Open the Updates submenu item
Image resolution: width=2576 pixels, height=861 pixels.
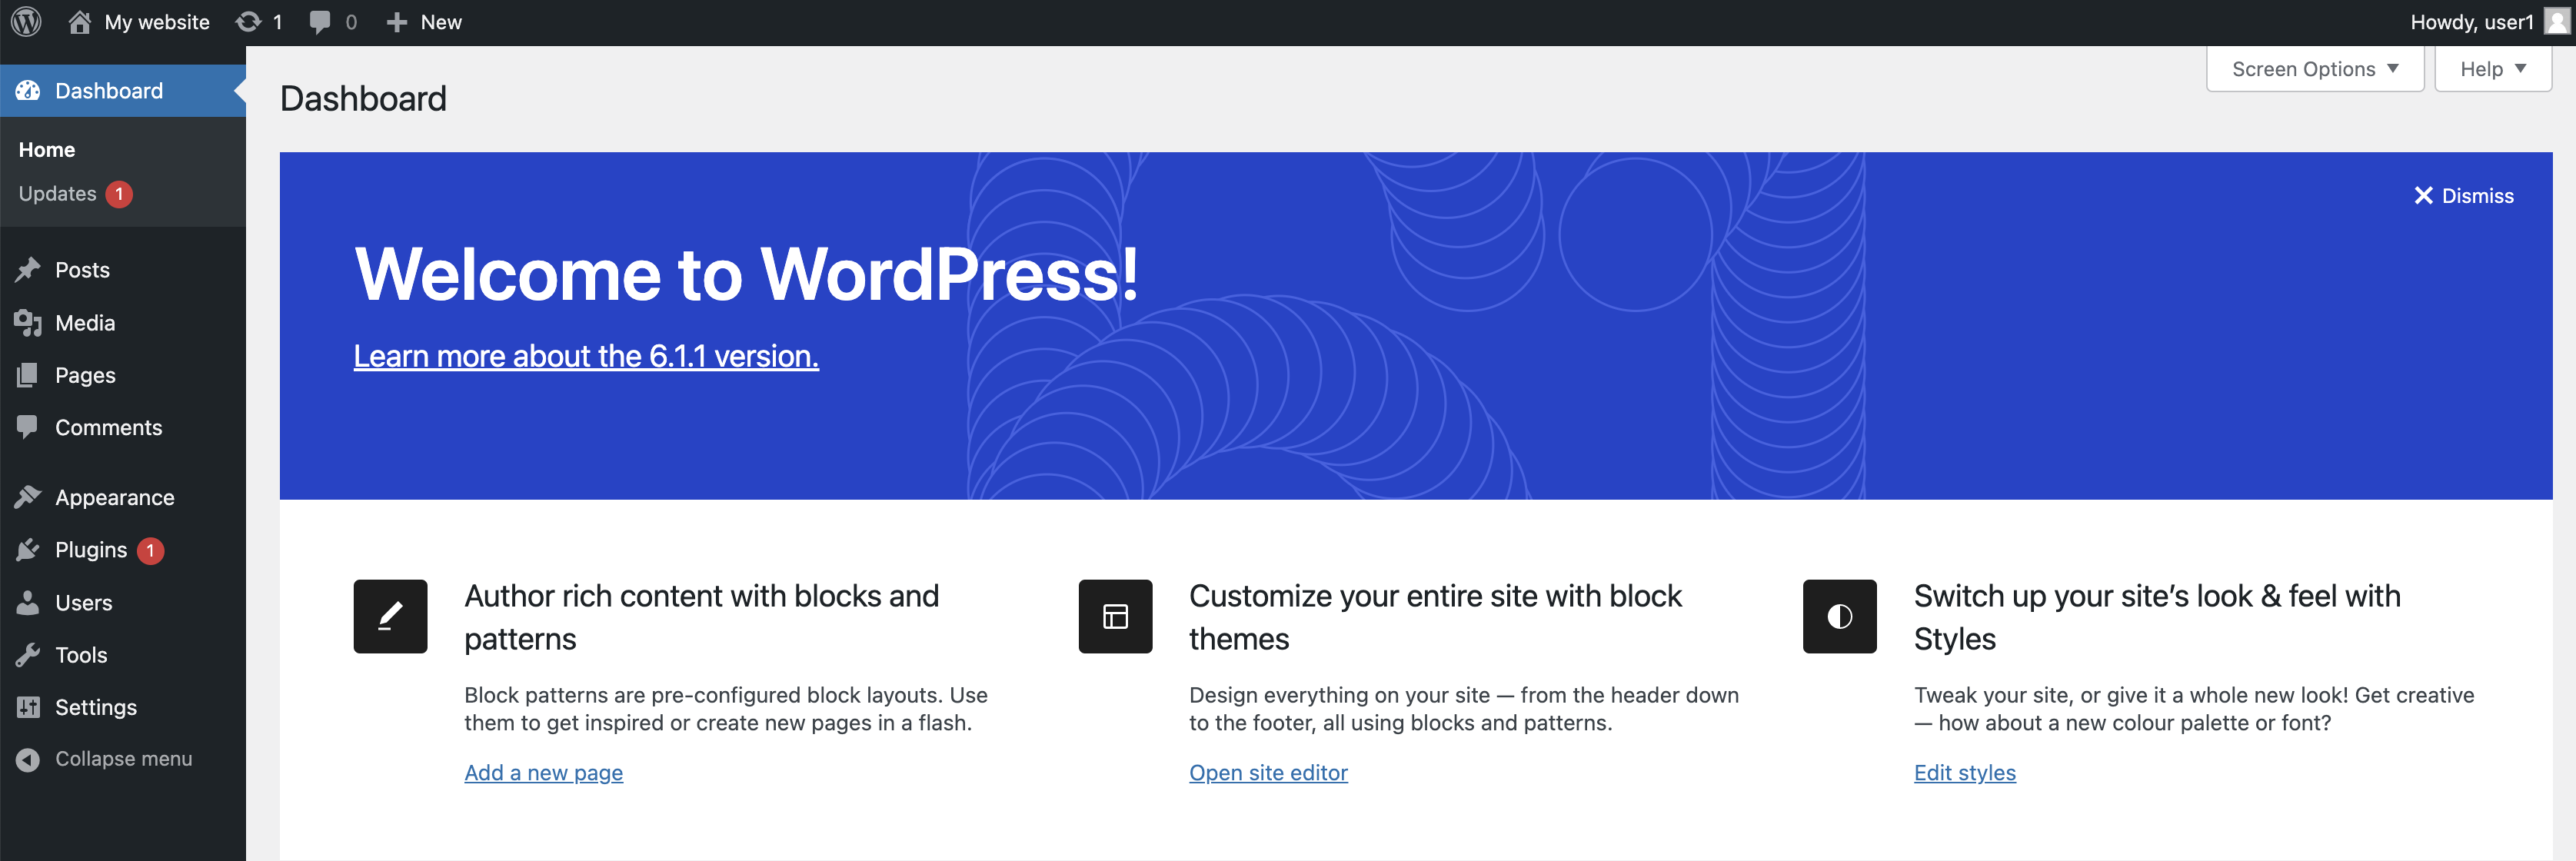click(x=58, y=194)
